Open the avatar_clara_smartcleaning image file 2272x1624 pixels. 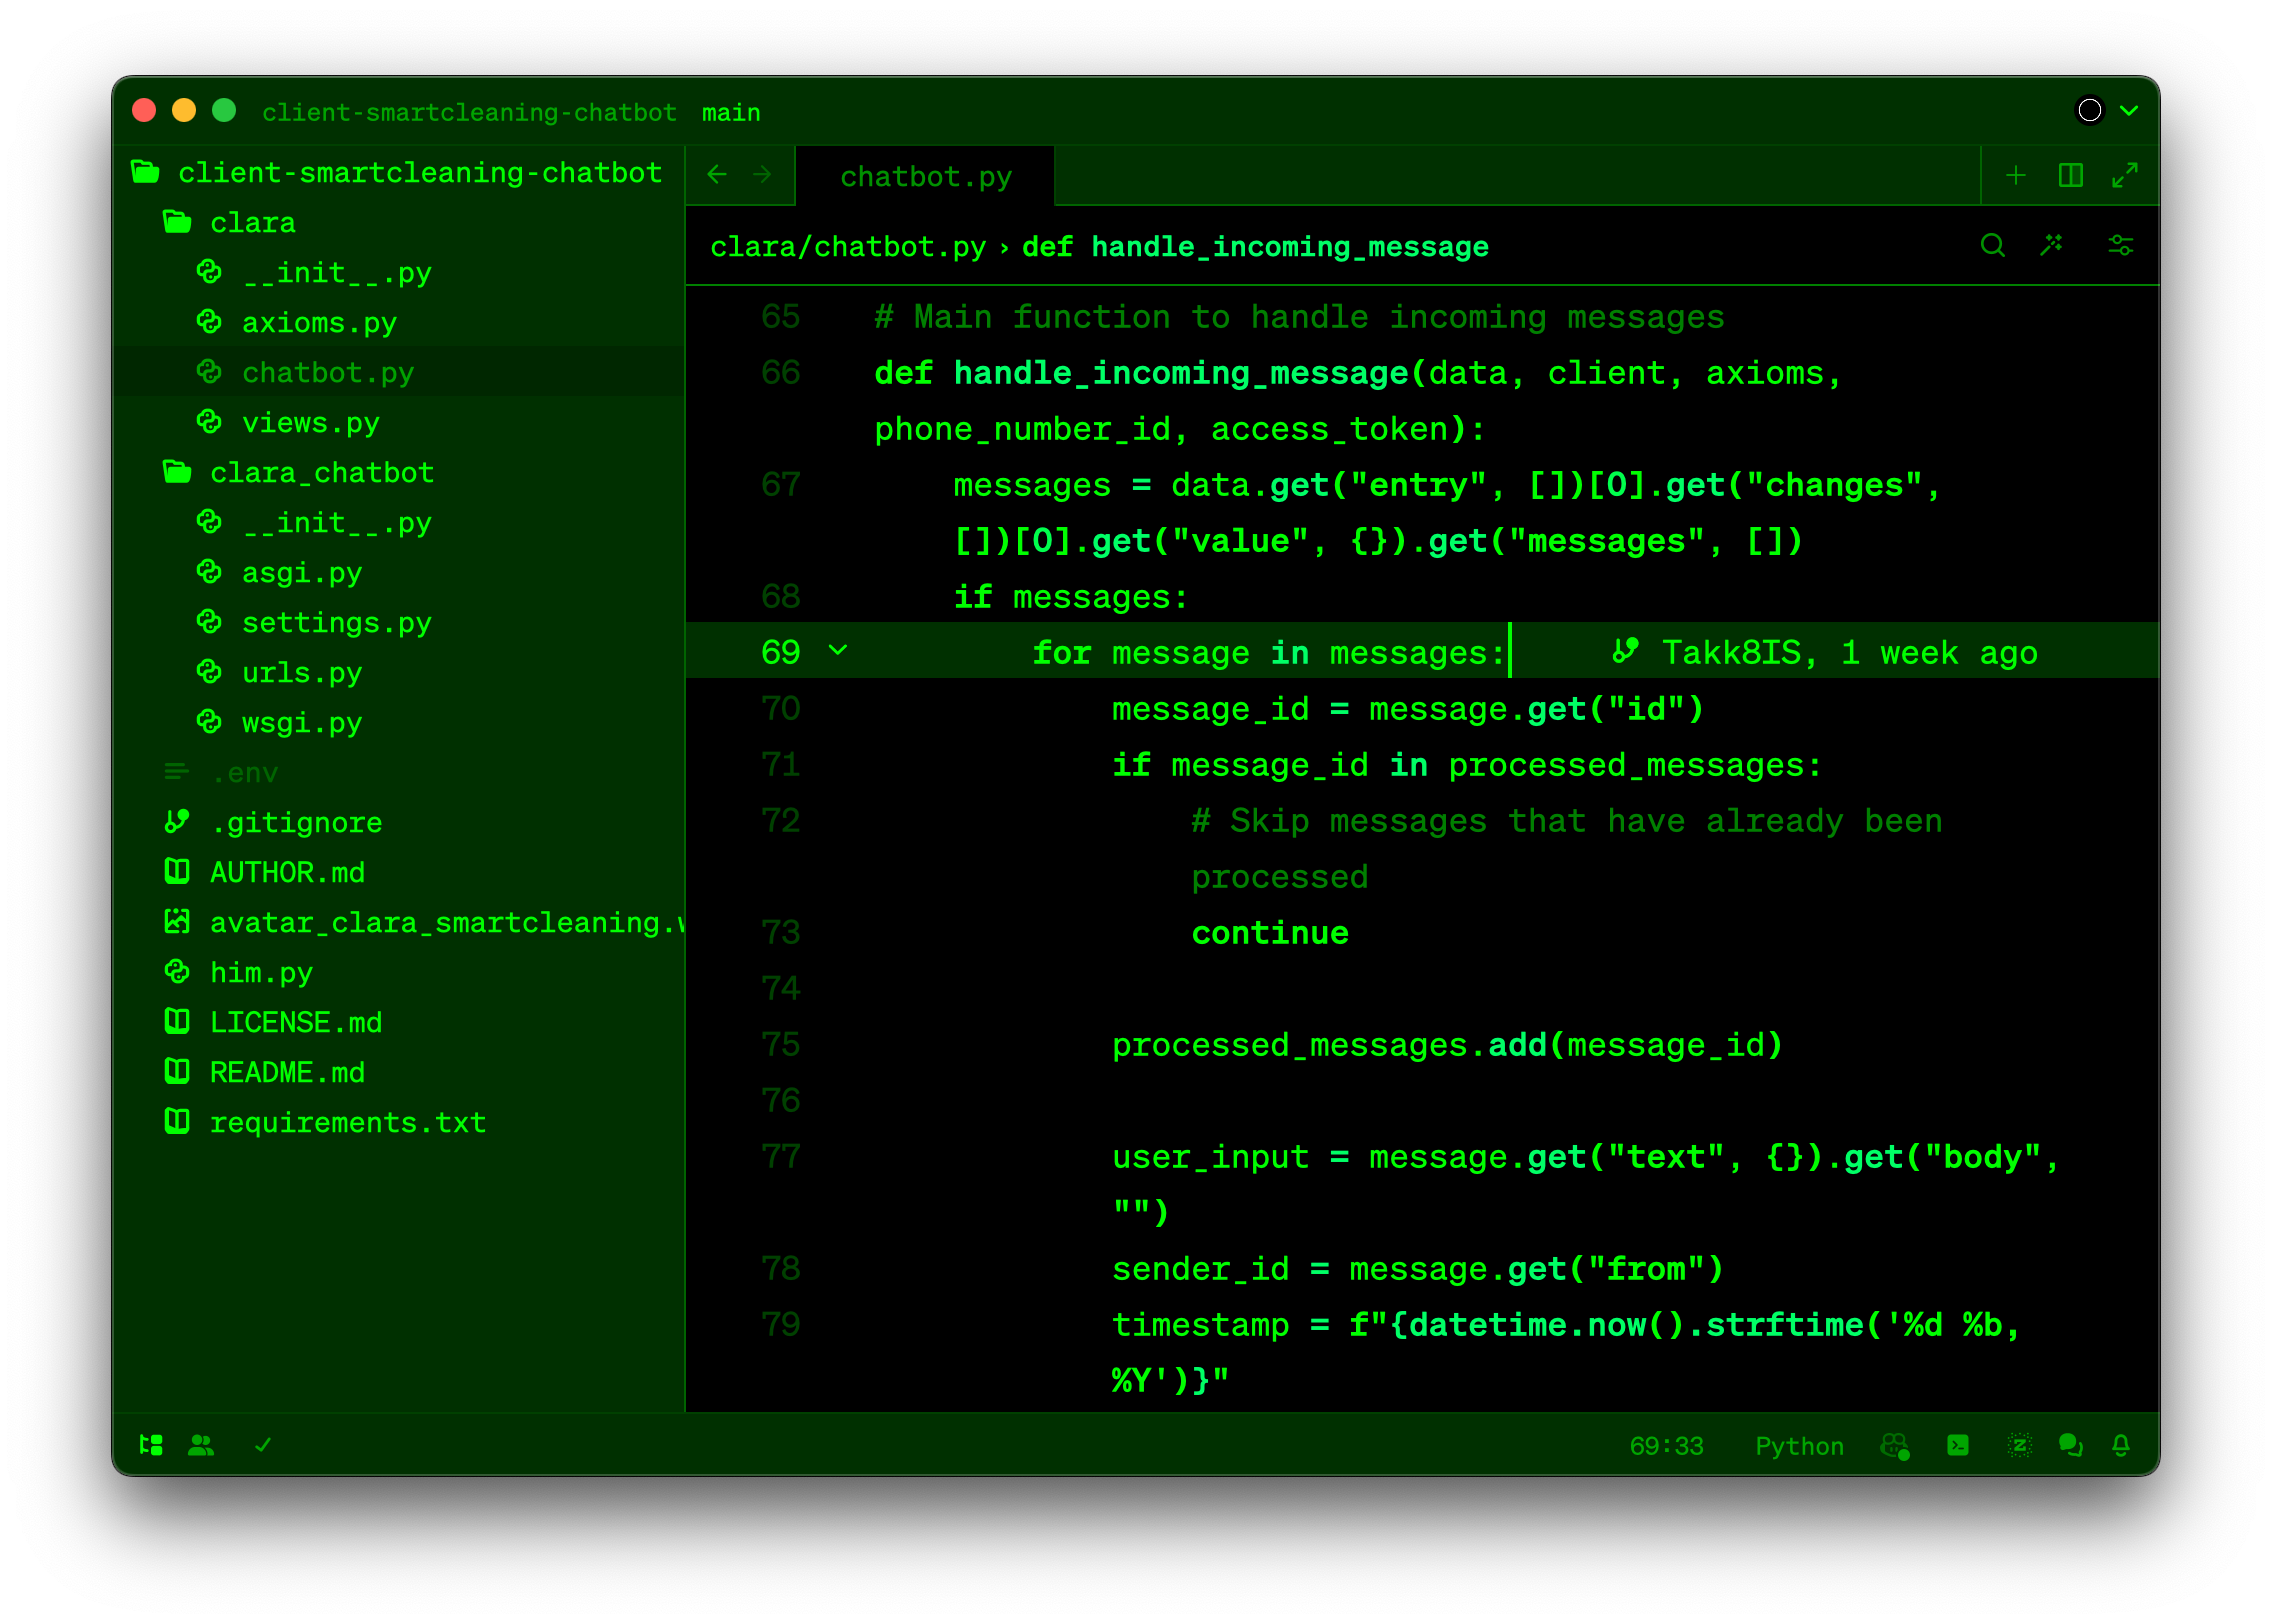[x=398, y=922]
